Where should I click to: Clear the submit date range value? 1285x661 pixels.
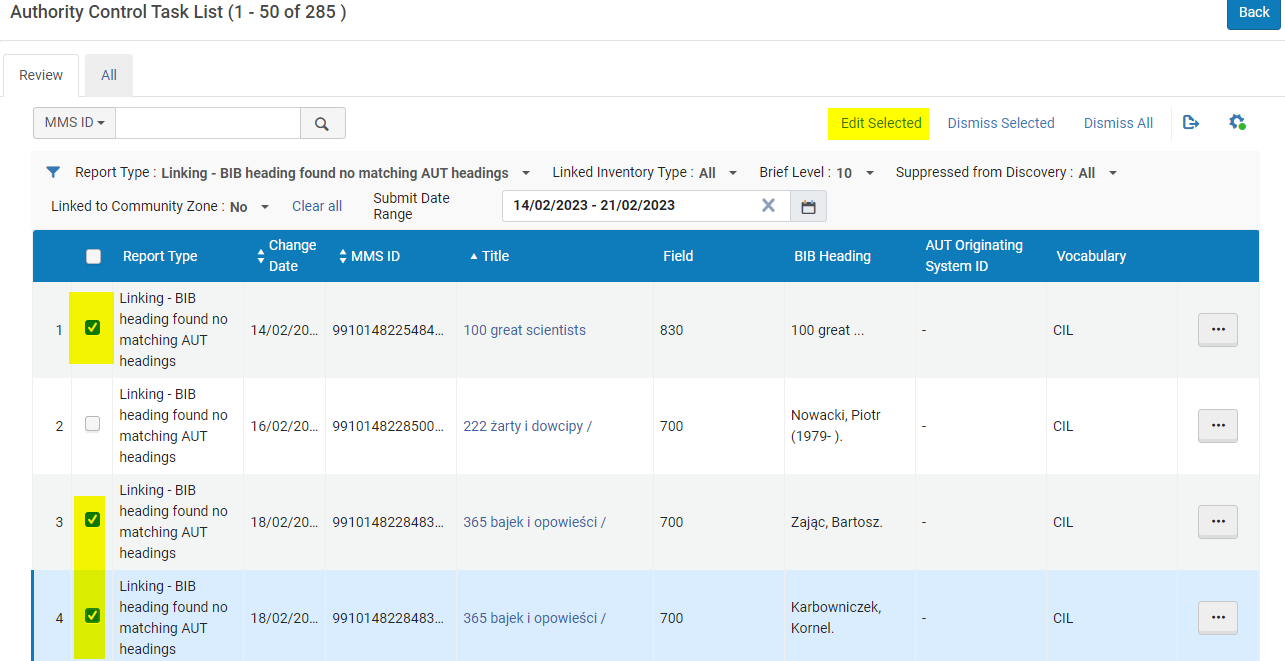768,205
